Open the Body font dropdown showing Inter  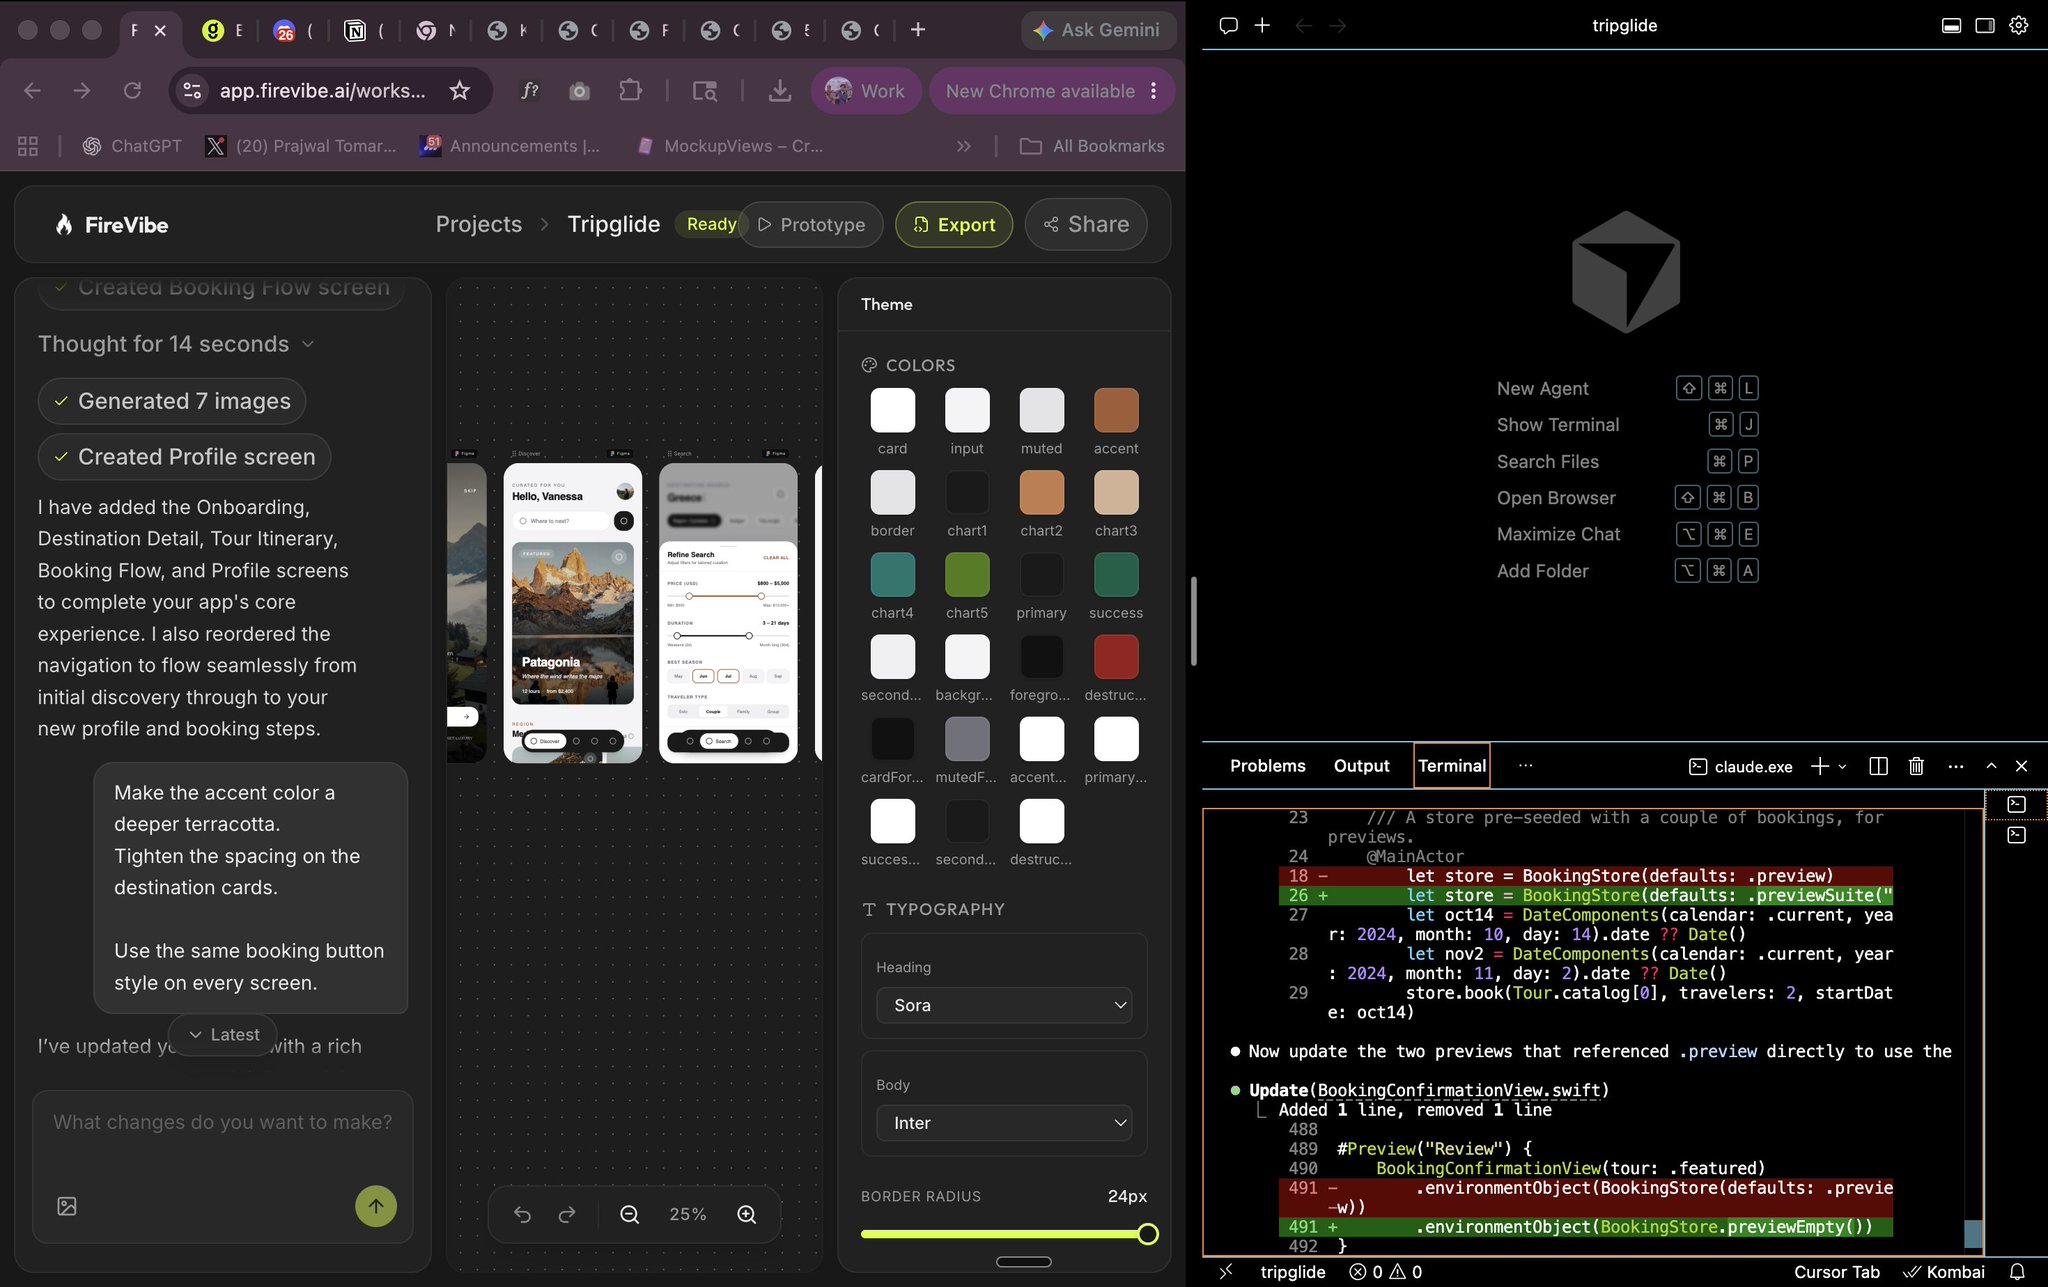point(1004,1123)
